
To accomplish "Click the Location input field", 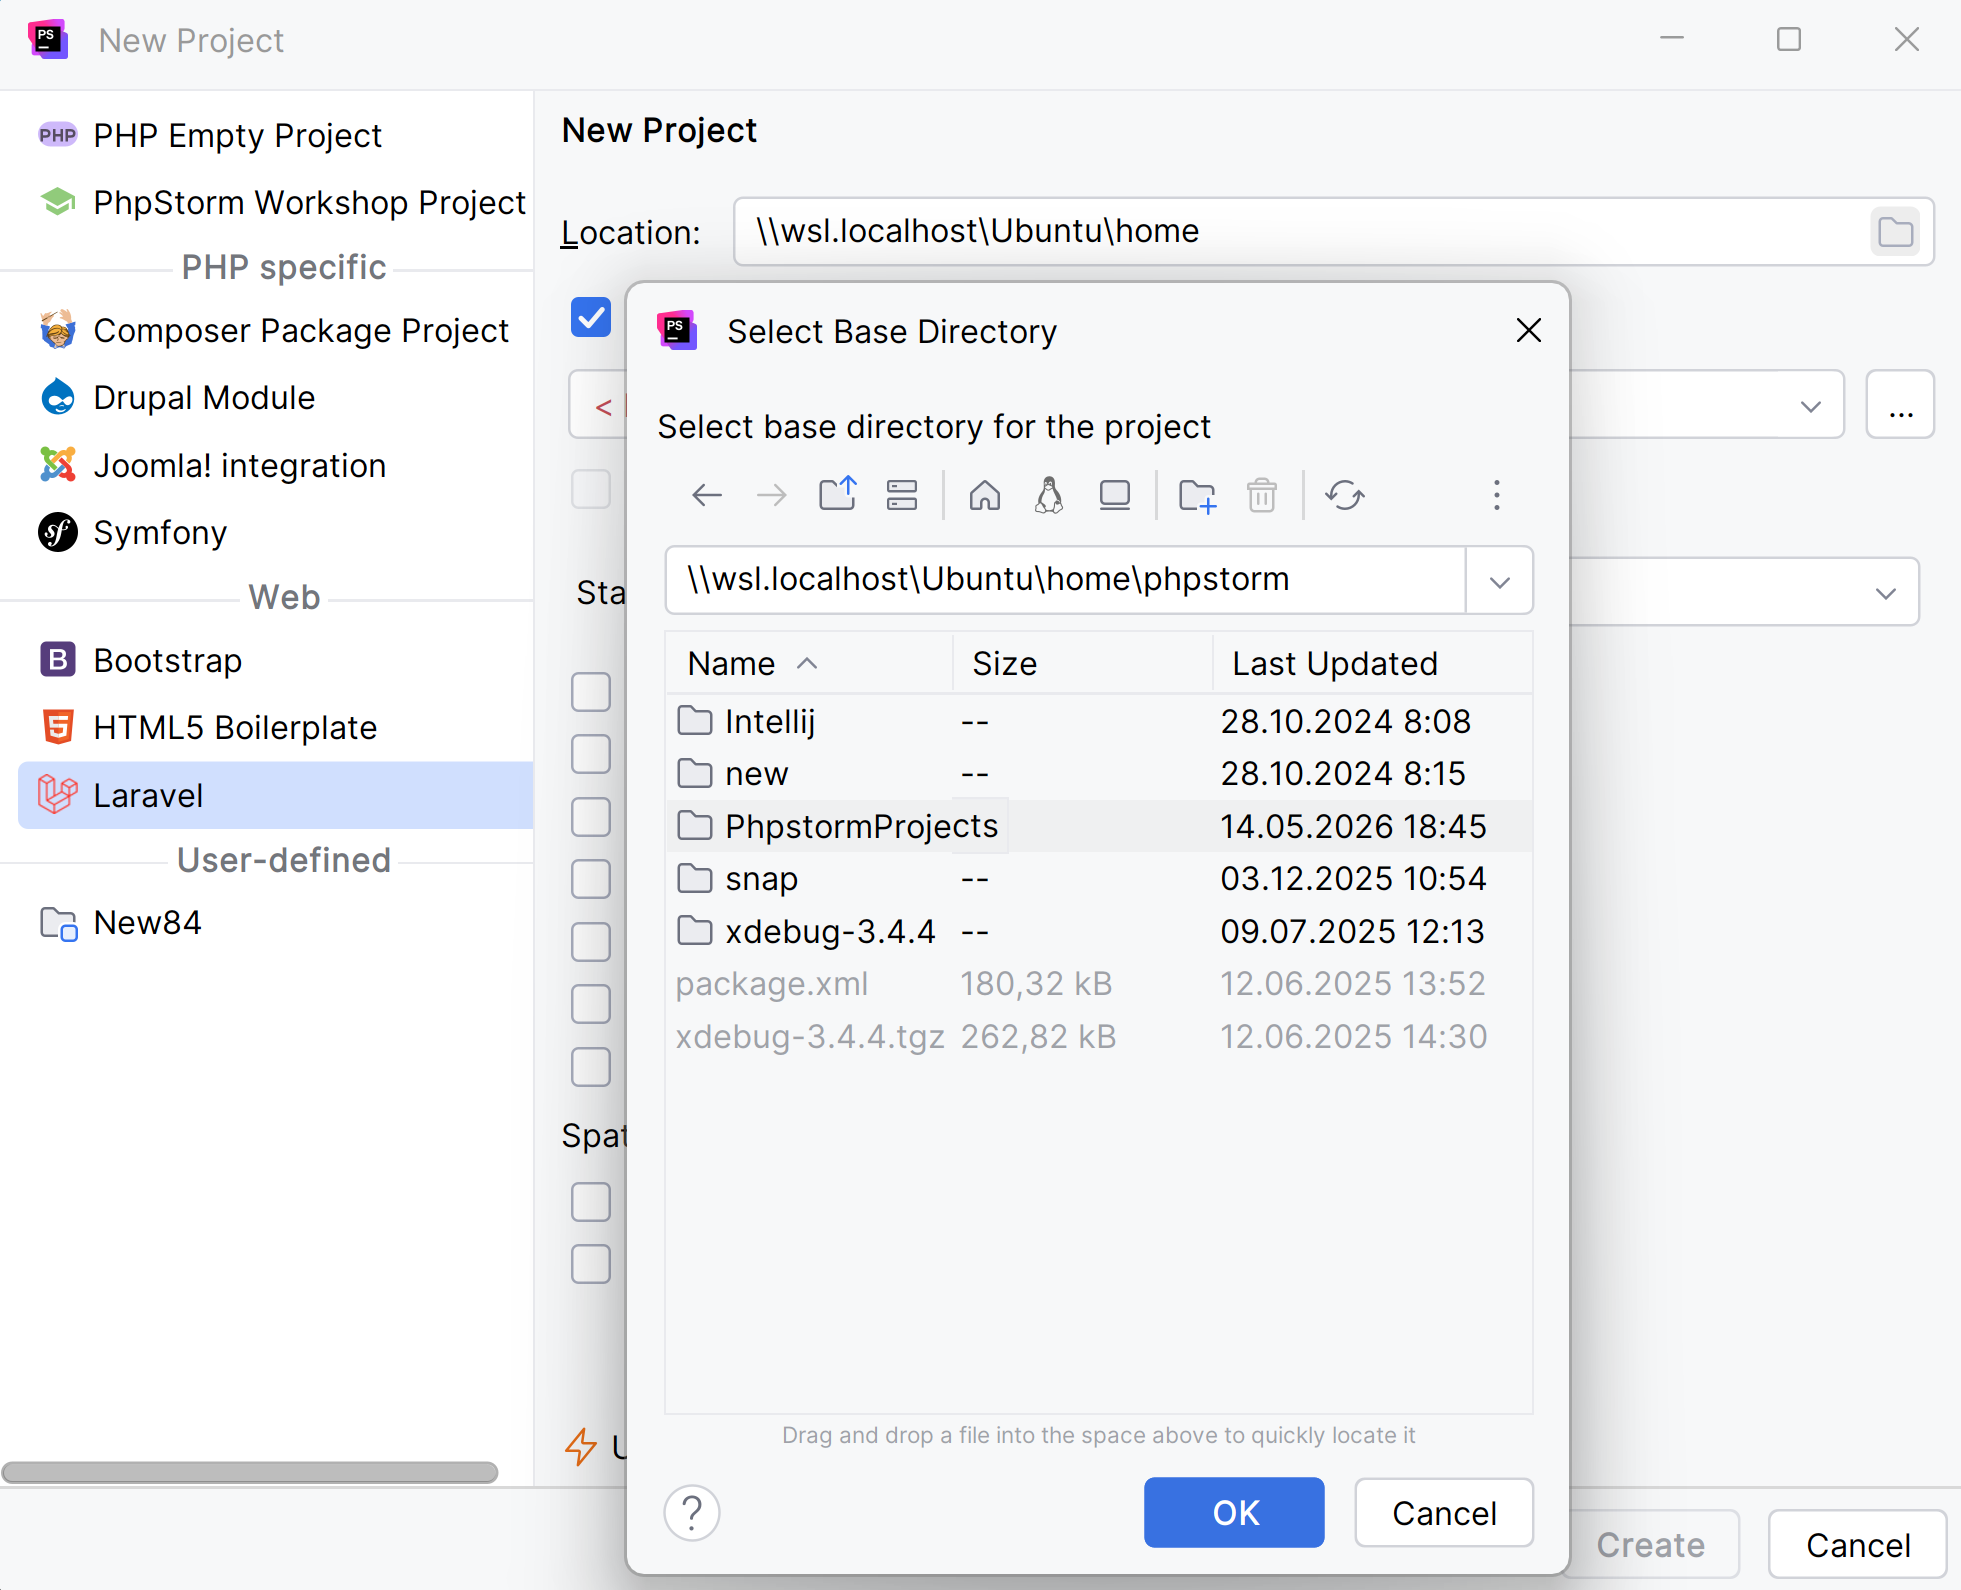I will click(x=1300, y=232).
